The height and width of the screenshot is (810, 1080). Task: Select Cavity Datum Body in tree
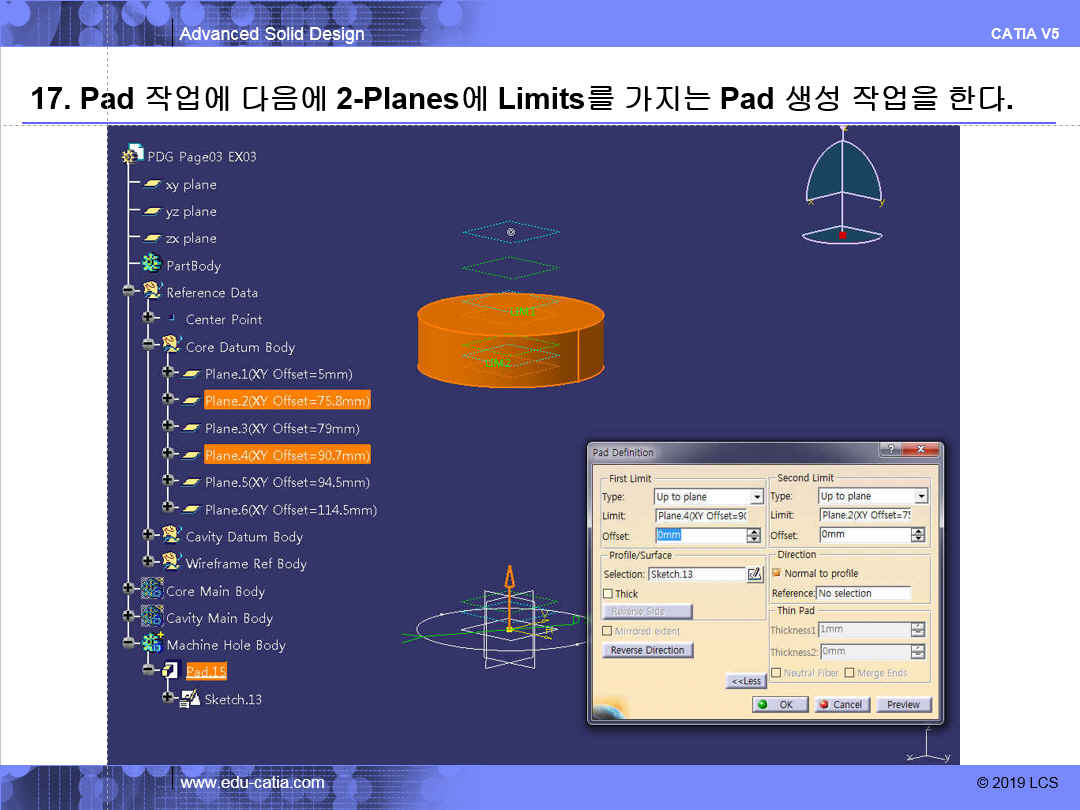(244, 537)
